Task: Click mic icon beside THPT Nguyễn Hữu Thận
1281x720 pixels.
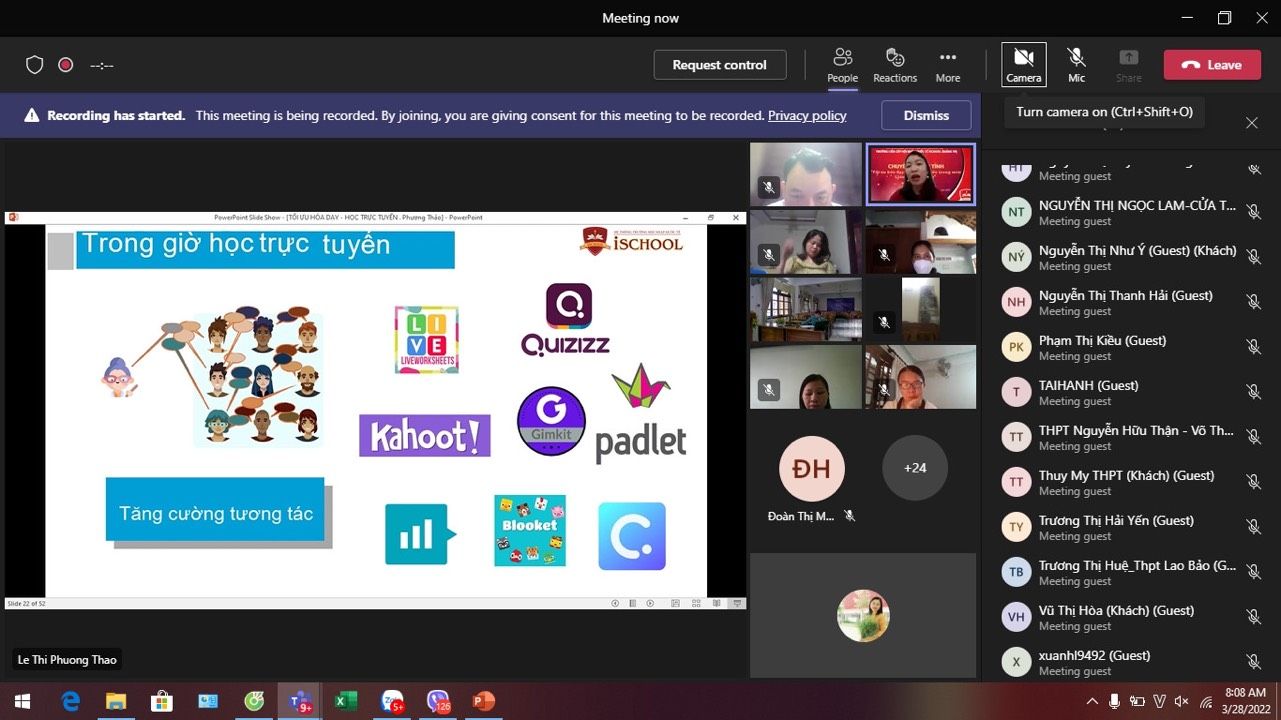Action: (1254, 437)
